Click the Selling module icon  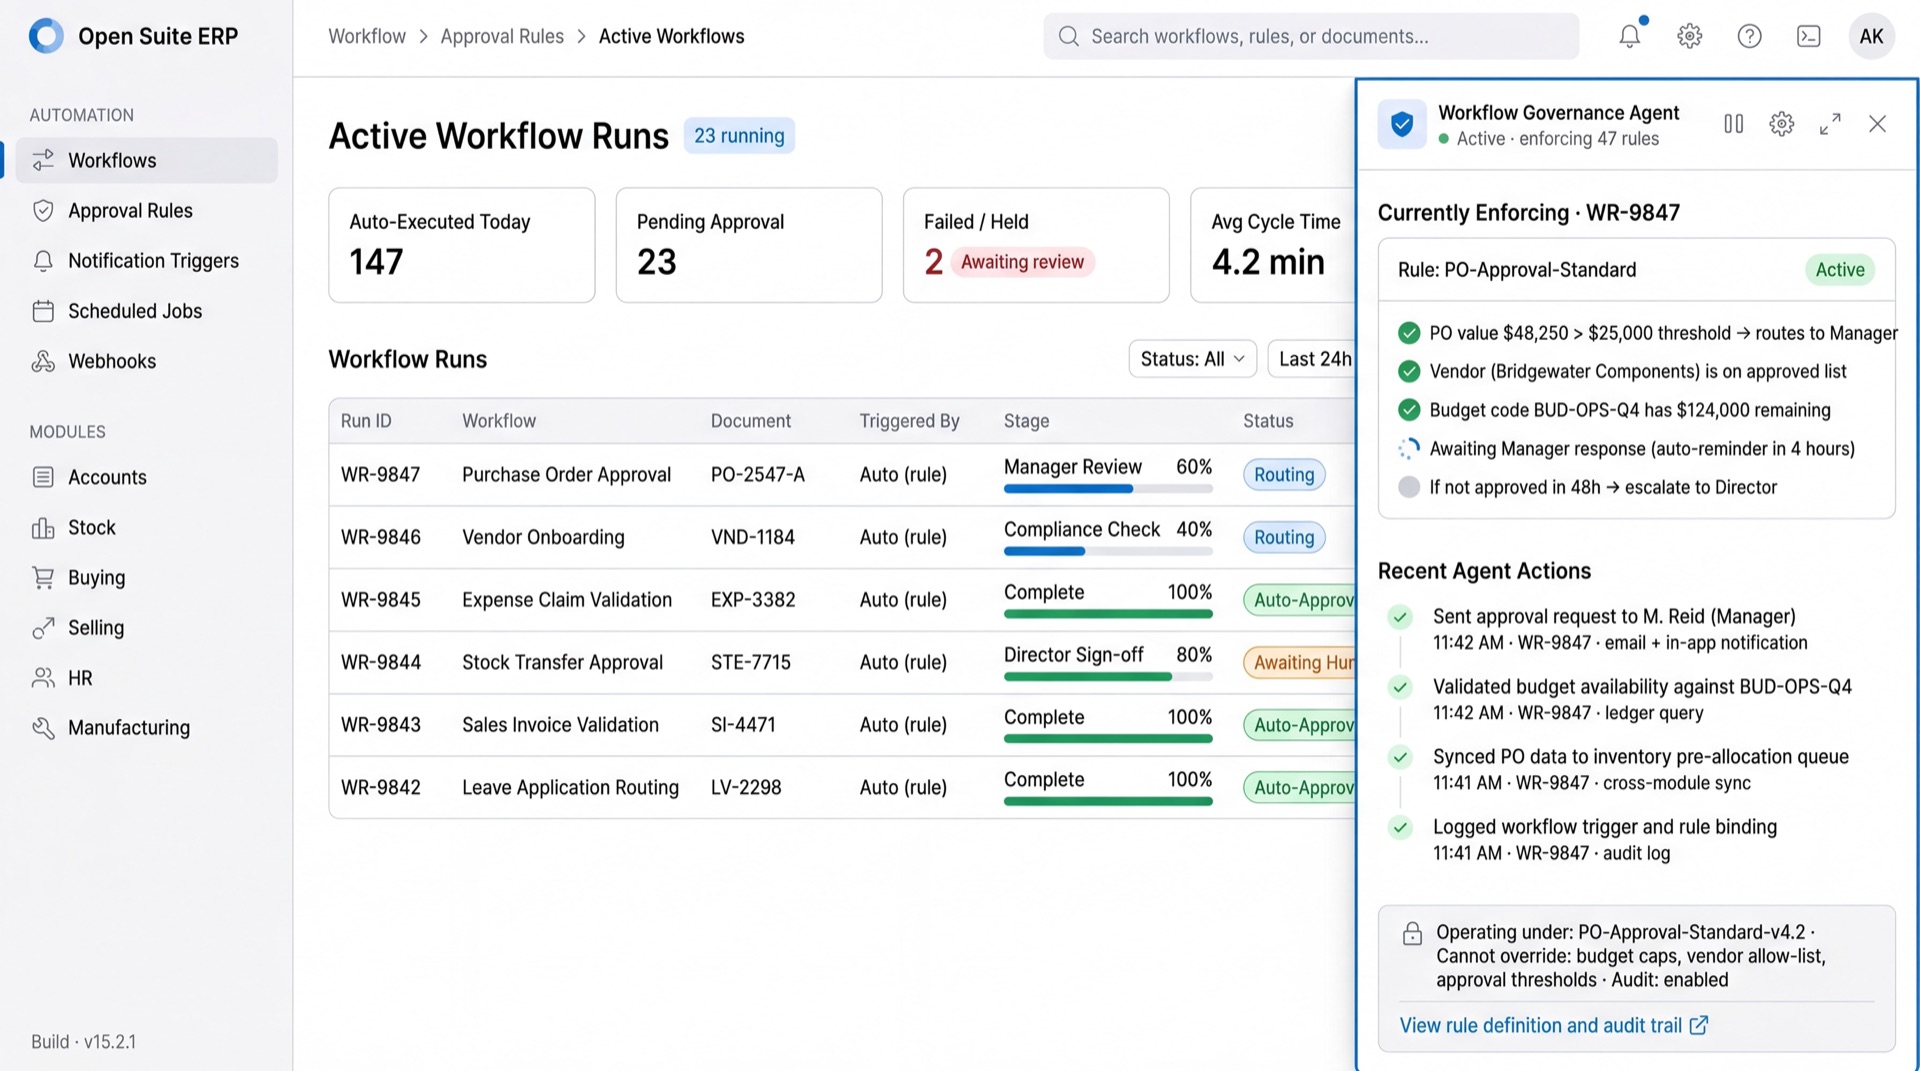43,627
